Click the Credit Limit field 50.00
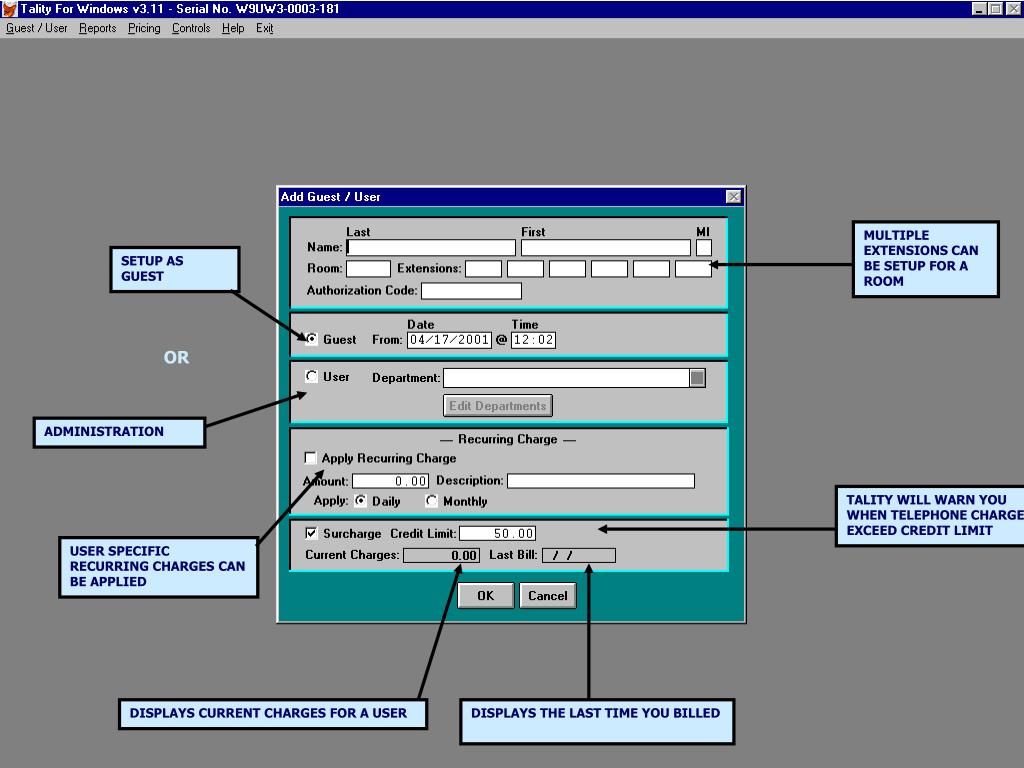This screenshot has width=1024, height=768. 498,534
